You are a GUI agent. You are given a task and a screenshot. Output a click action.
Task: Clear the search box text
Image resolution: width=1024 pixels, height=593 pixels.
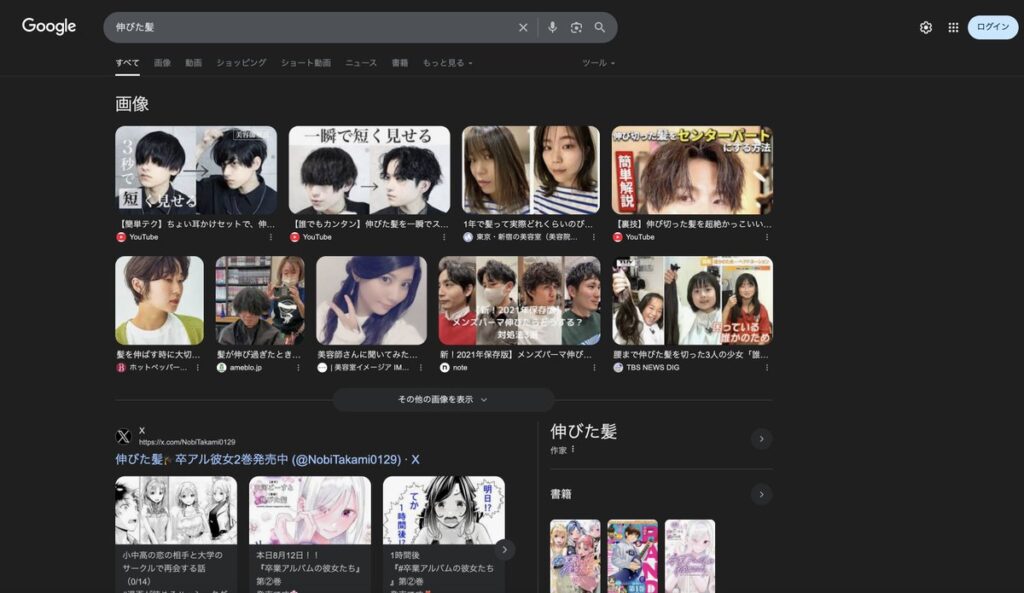523,28
